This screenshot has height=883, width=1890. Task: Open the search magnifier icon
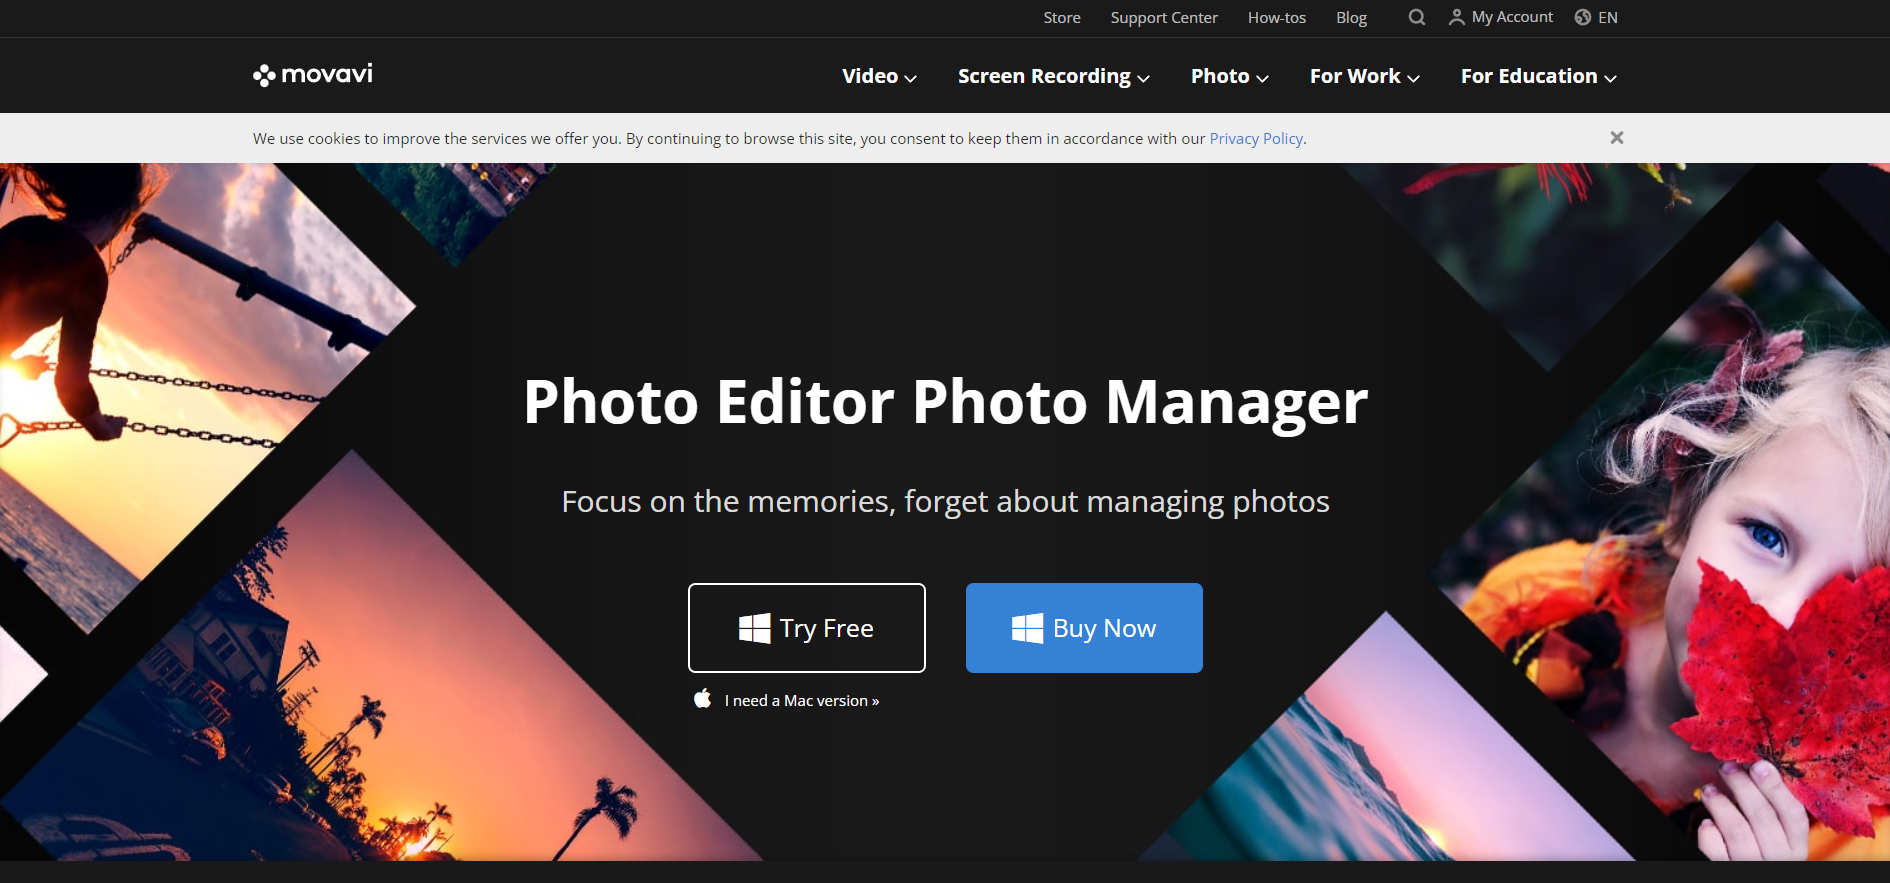tap(1416, 17)
